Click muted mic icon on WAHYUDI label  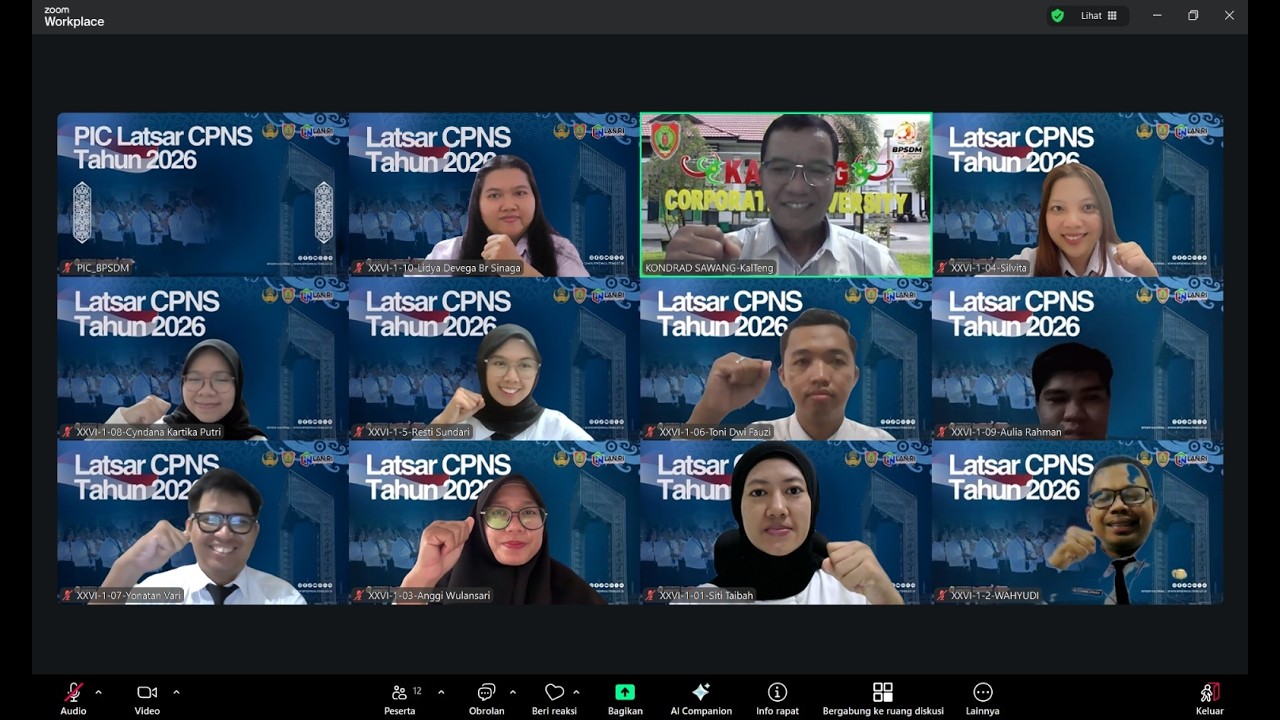tap(942, 595)
